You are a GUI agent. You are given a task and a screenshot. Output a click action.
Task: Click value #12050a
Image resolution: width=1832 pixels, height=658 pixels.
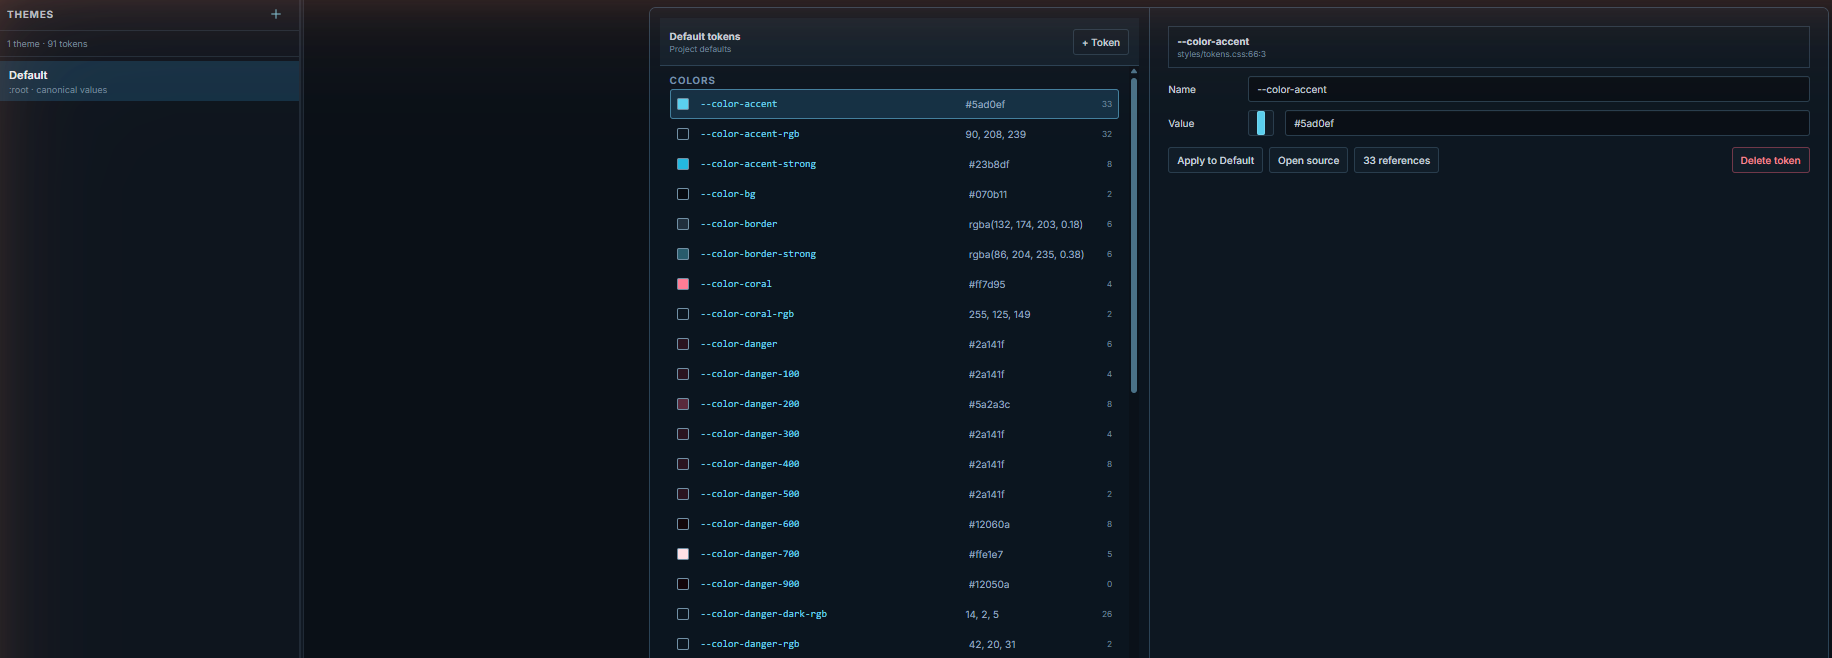(x=989, y=584)
